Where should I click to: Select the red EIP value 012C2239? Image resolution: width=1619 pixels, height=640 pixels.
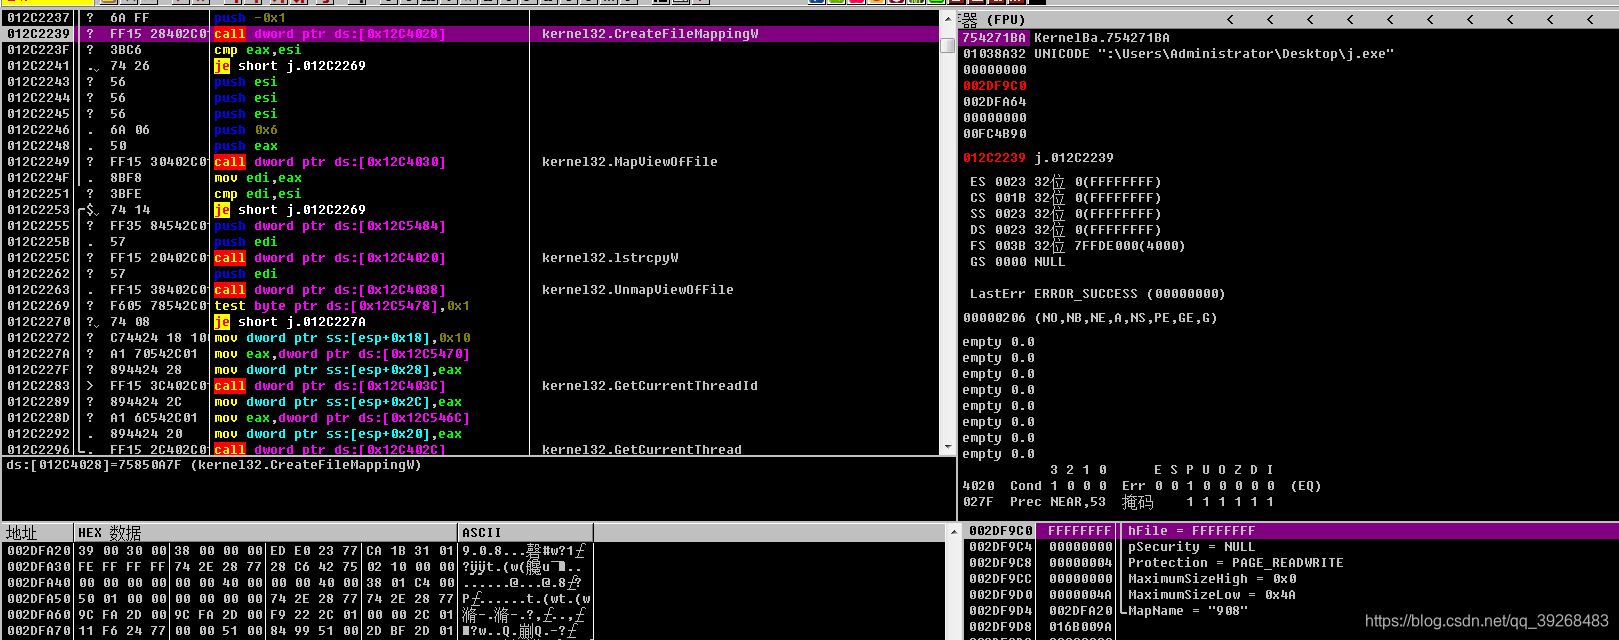pos(994,158)
